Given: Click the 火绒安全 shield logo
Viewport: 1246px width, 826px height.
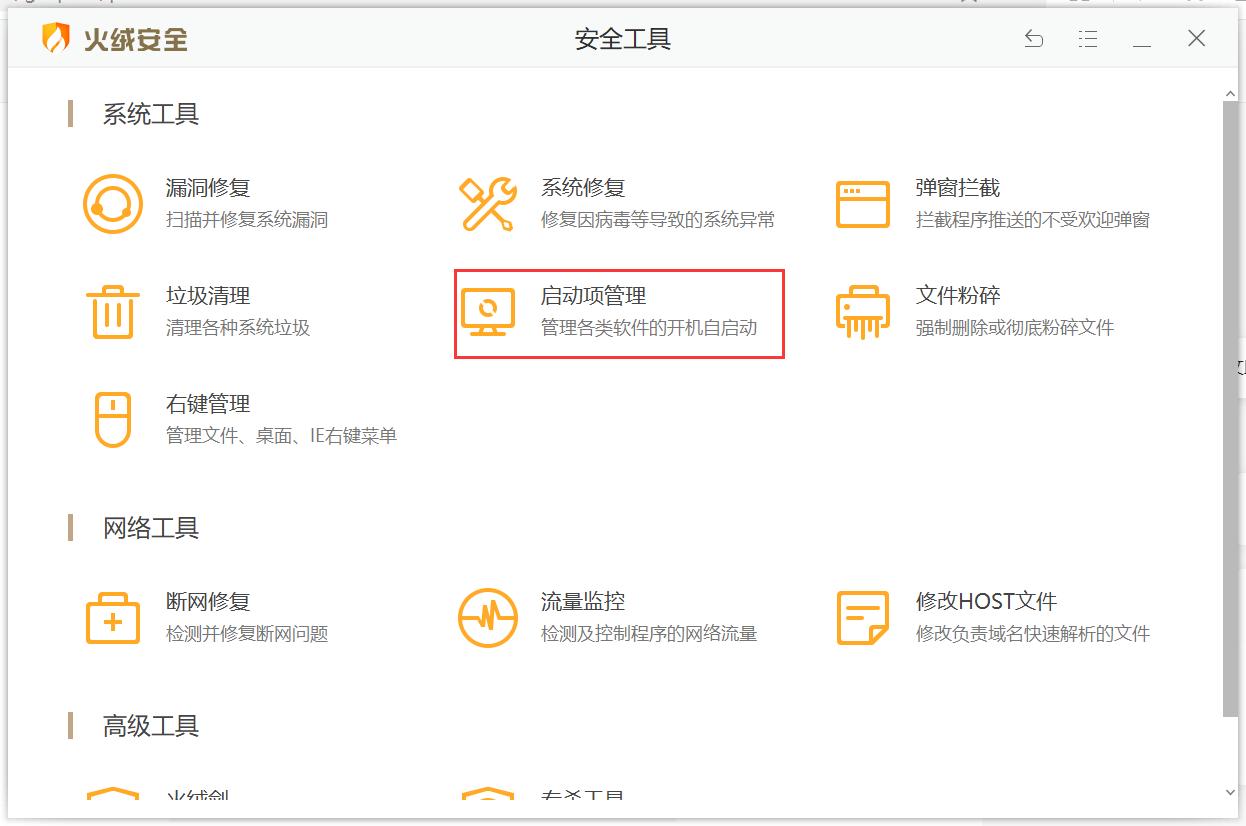Looking at the screenshot, I should tap(50, 40).
